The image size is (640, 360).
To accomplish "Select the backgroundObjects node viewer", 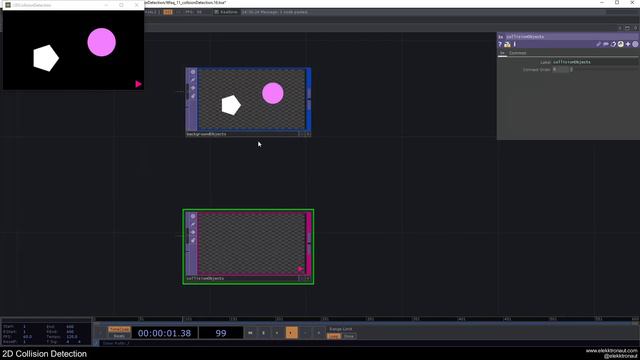I will [251, 100].
